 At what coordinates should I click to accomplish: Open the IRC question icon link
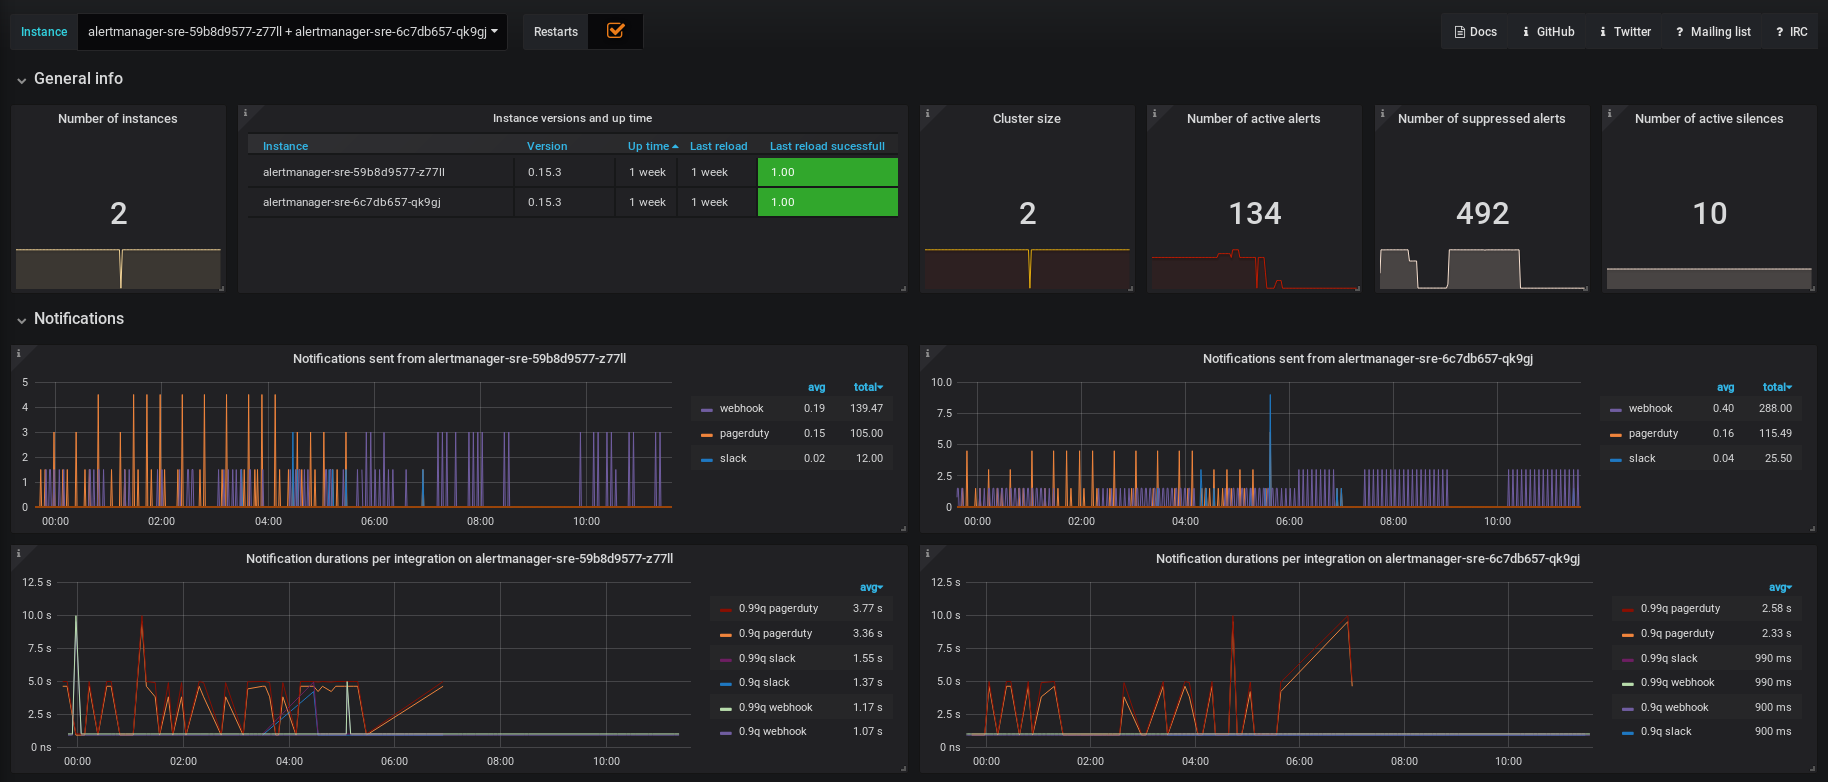[1791, 32]
